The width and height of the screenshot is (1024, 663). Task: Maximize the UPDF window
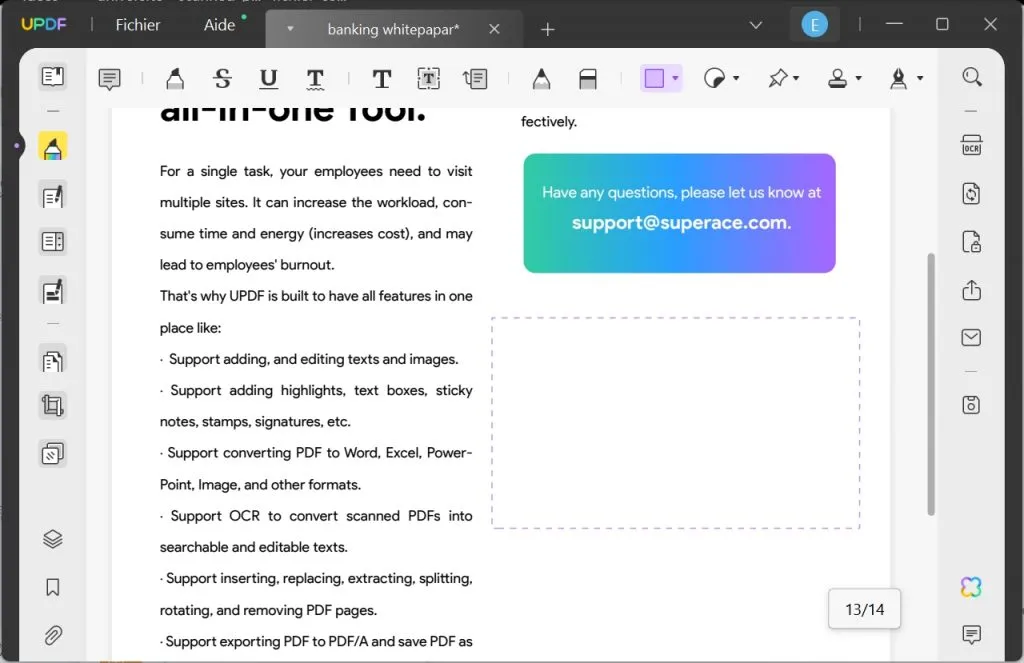coord(942,24)
